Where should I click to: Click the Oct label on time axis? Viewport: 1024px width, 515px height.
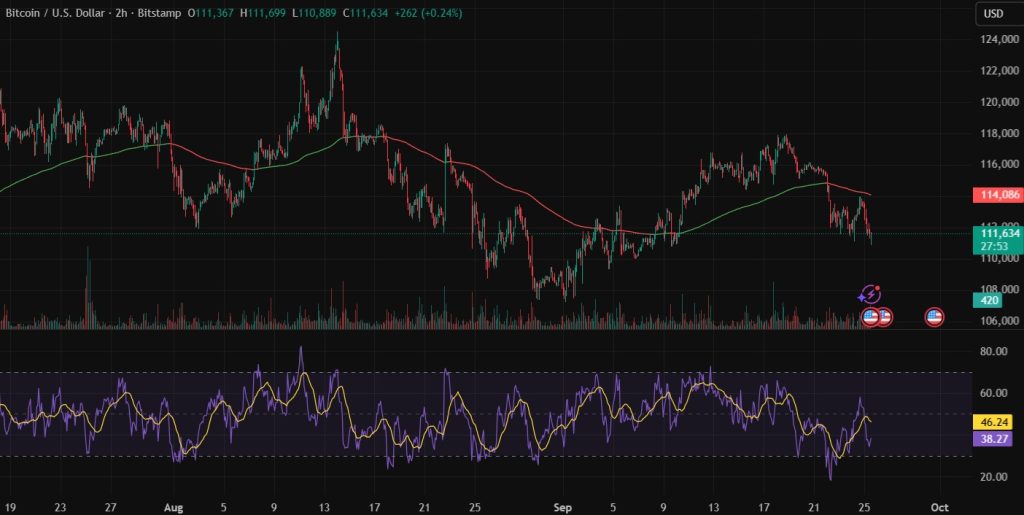coord(938,506)
